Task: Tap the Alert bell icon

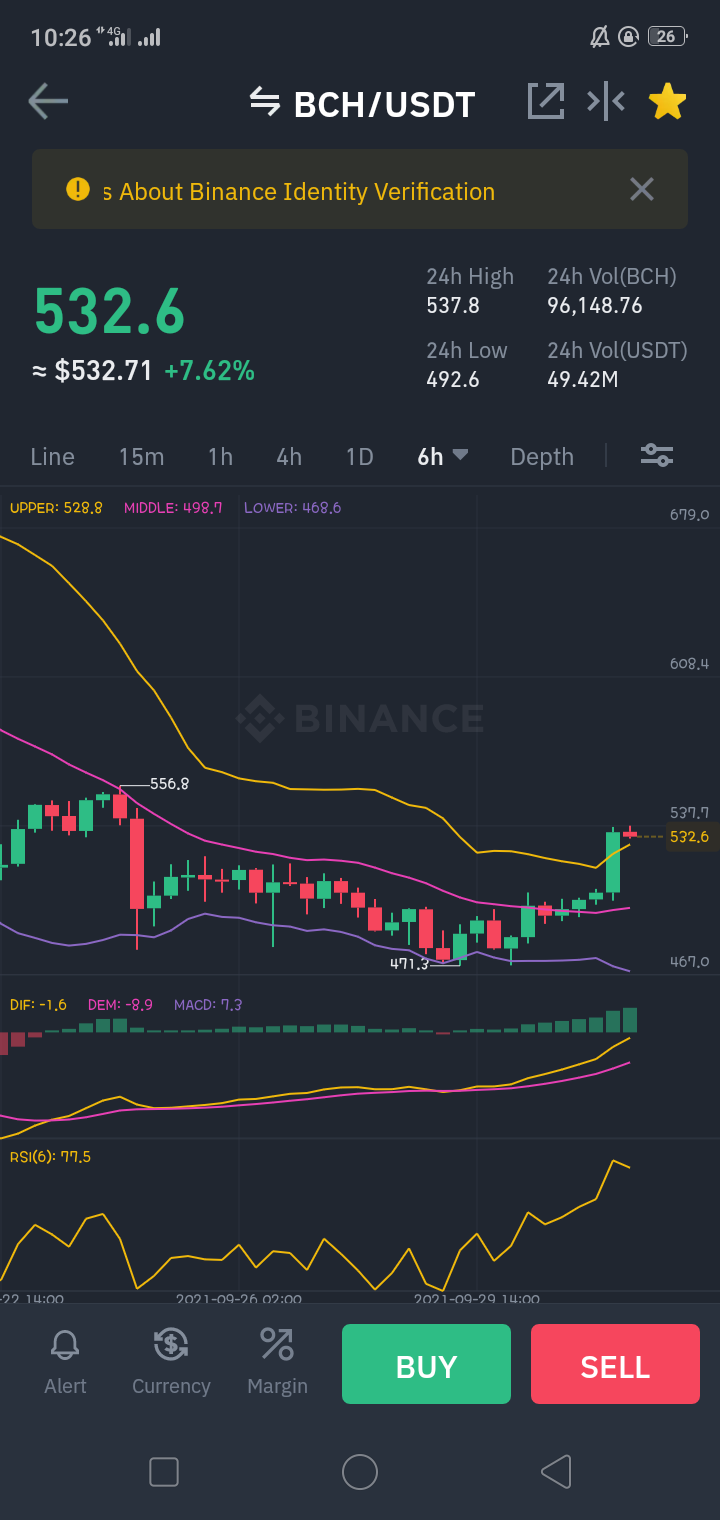Action: [x=65, y=1345]
